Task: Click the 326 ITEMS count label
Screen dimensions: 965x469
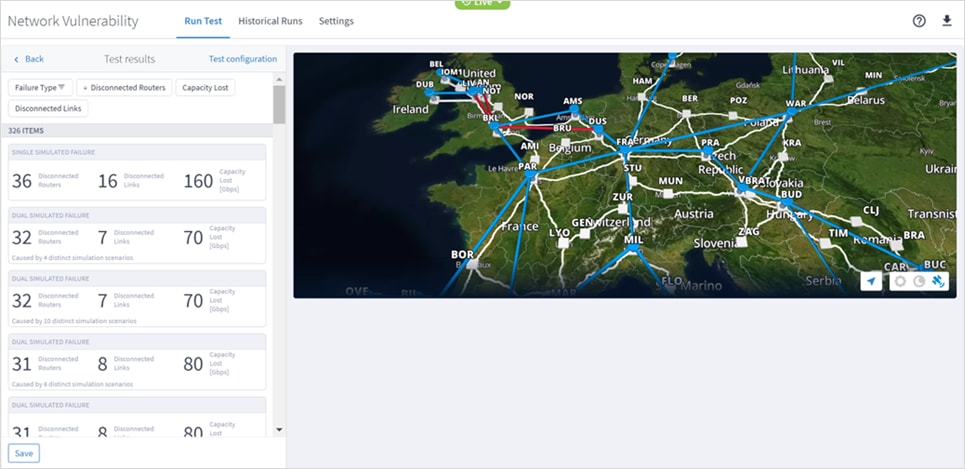Action: [x=26, y=130]
